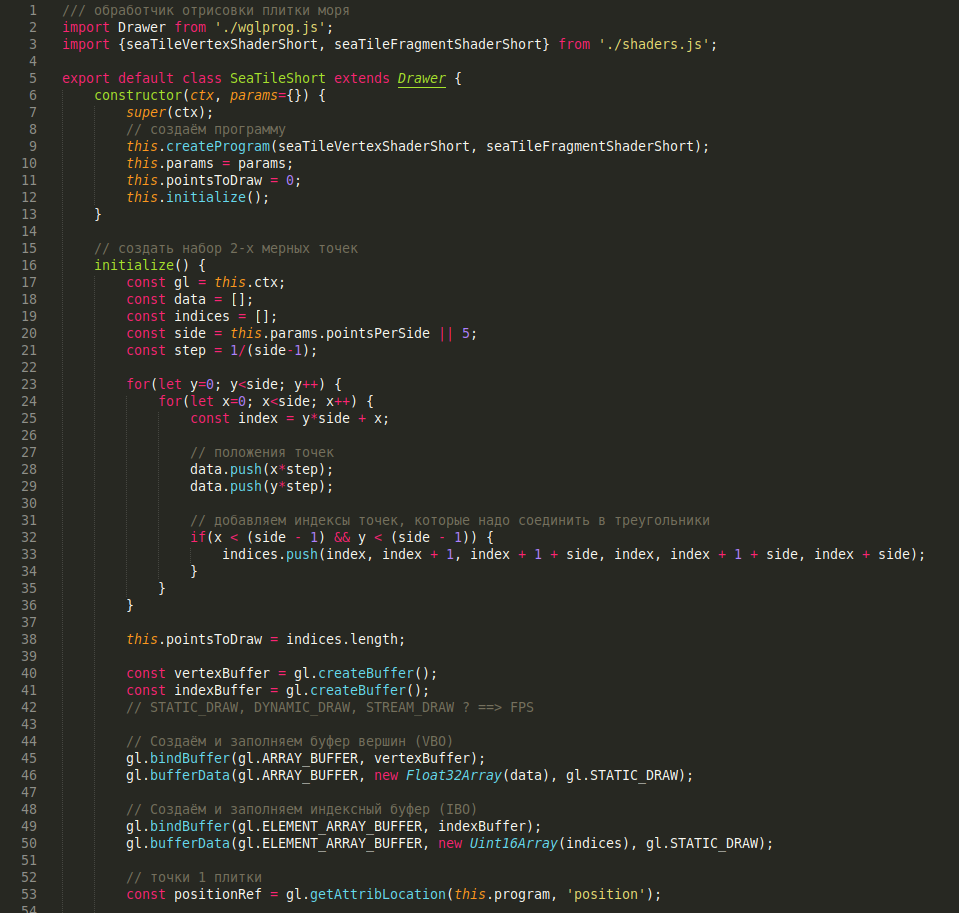959x913 pixels.
Task: Click line number 1 in the gutter
Action: [x=33, y=10]
